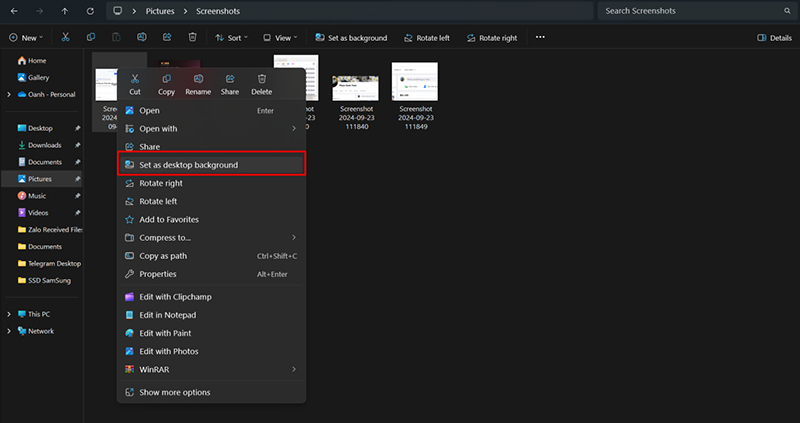Viewport: 800px width, 423px height.
Task: Open the See more ellipsis toolbar menu
Action: coord(540,38)
